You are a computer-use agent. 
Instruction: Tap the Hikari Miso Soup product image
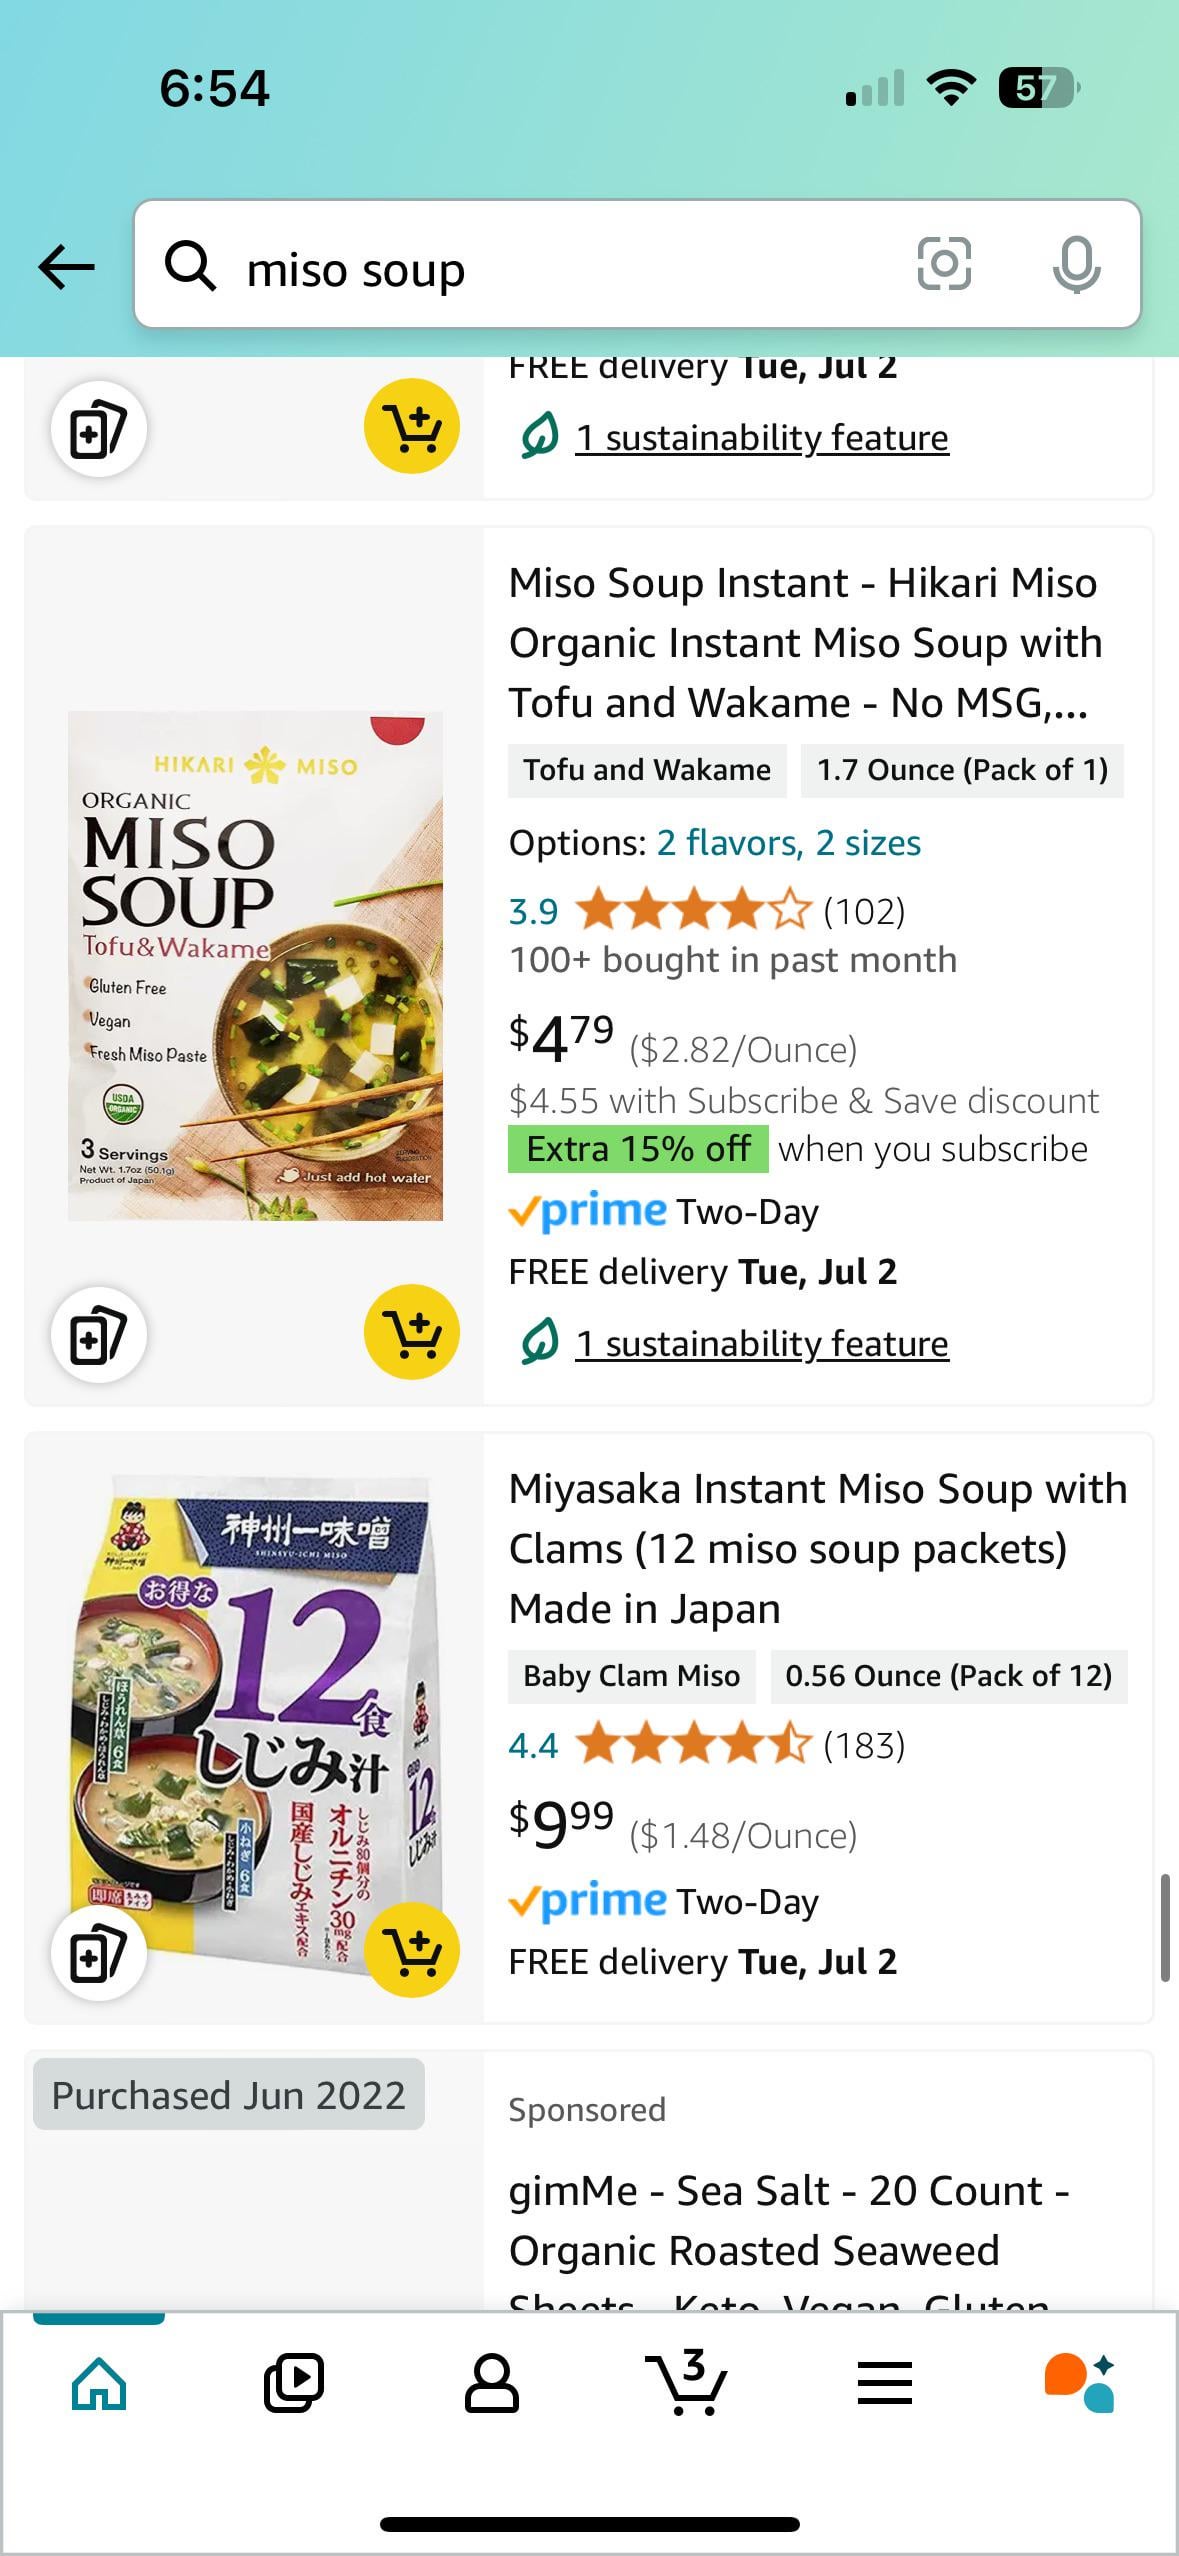click(x=255, y=965)
